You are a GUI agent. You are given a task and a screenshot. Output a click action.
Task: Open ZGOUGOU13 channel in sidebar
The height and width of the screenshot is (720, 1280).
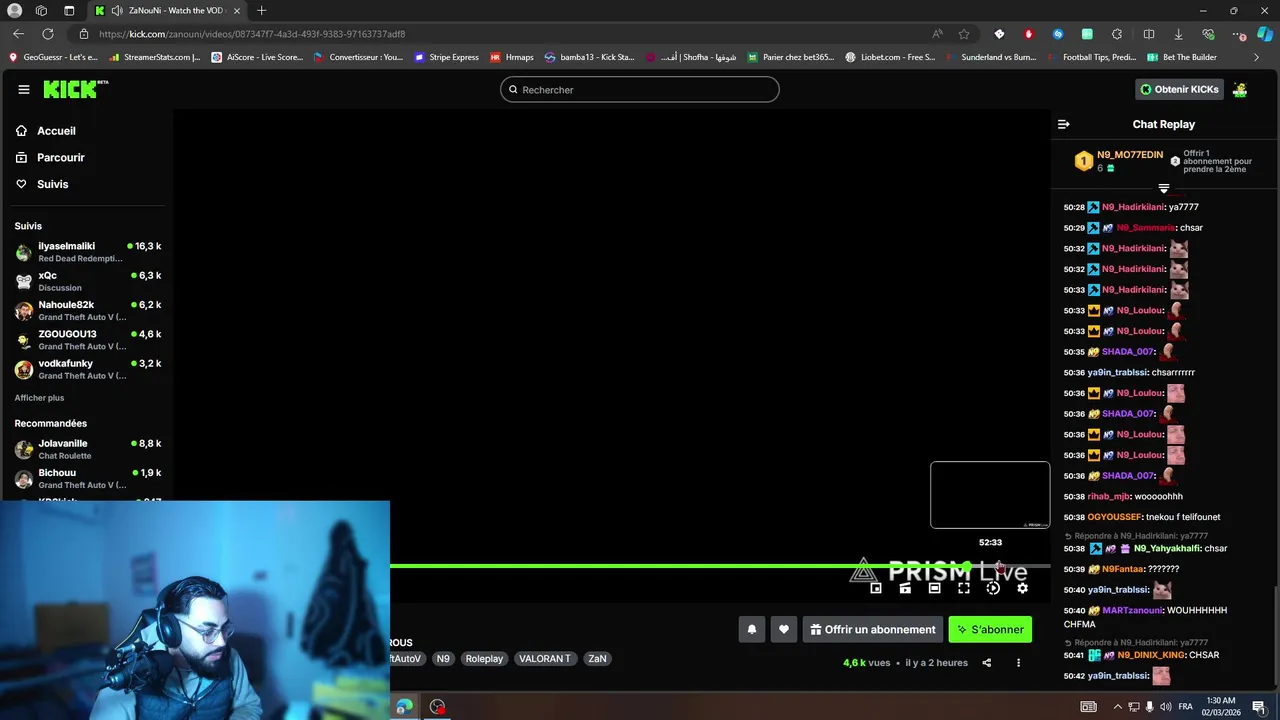(x=88, y=339)
